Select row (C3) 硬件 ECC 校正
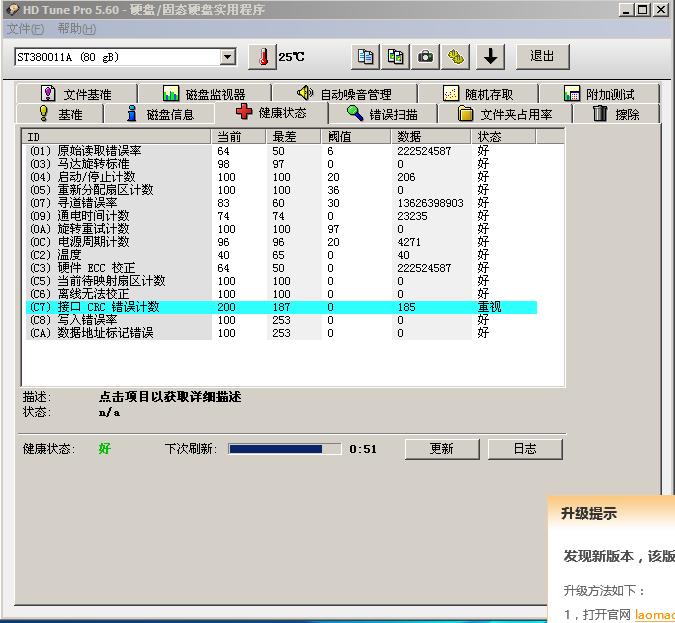This screenshot has height=623, width=675. 282,268
